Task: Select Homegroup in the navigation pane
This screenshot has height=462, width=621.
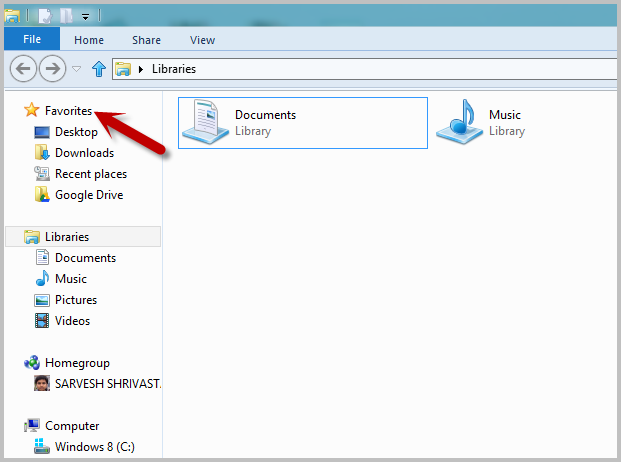Action: 77,363
